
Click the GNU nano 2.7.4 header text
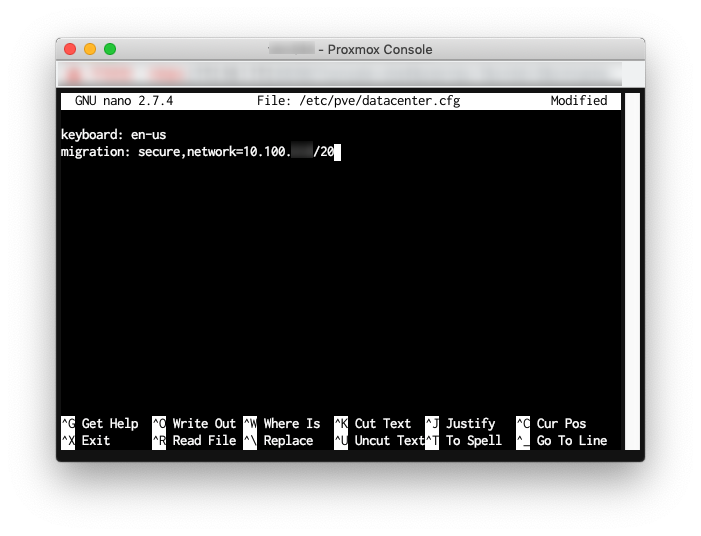click(124, 101)
